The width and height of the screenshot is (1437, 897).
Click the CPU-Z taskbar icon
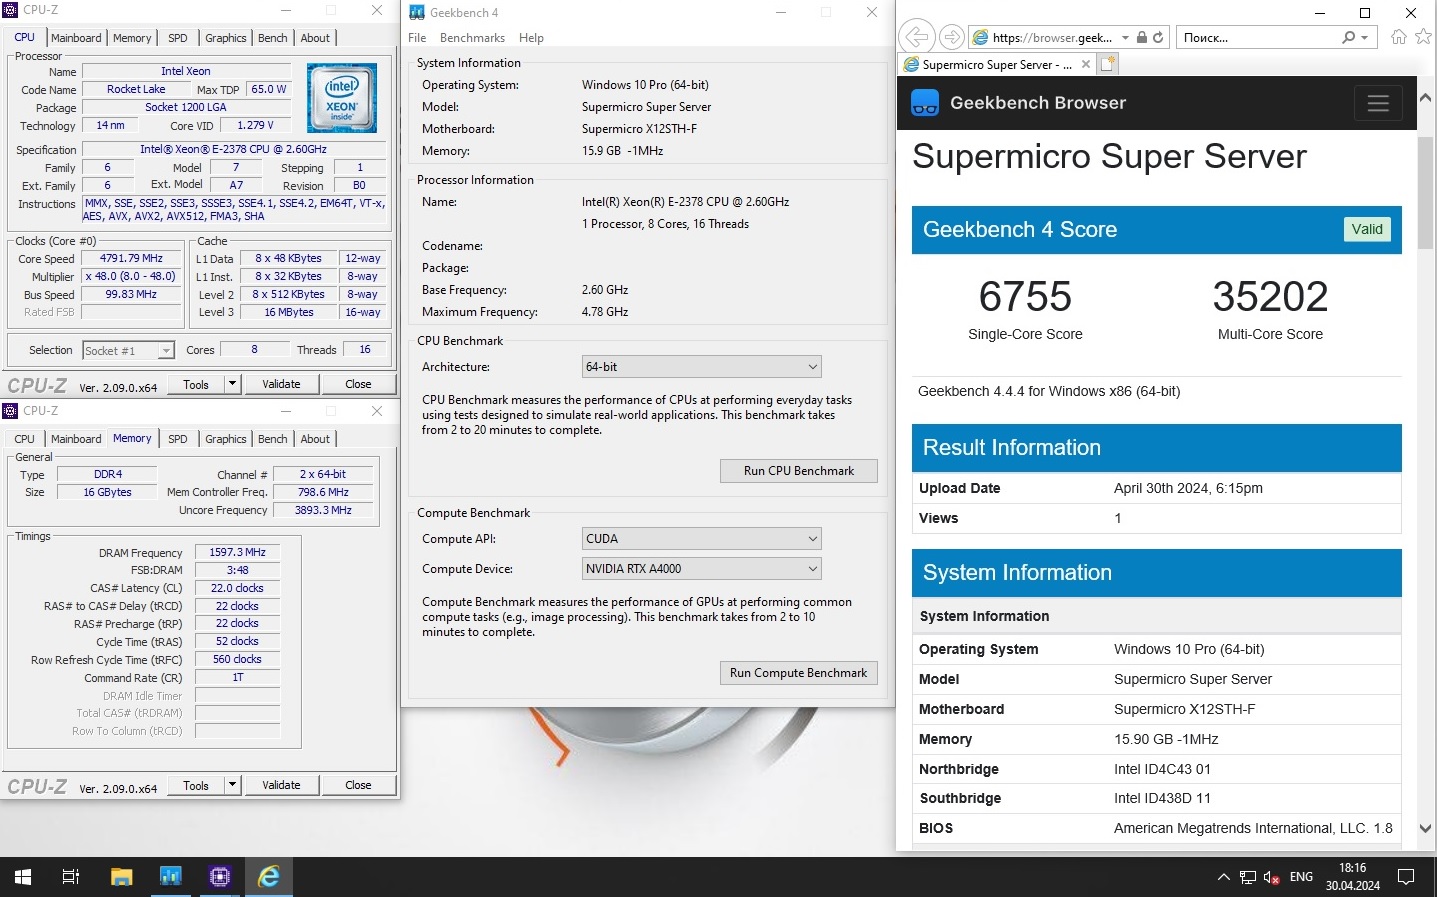220,877
